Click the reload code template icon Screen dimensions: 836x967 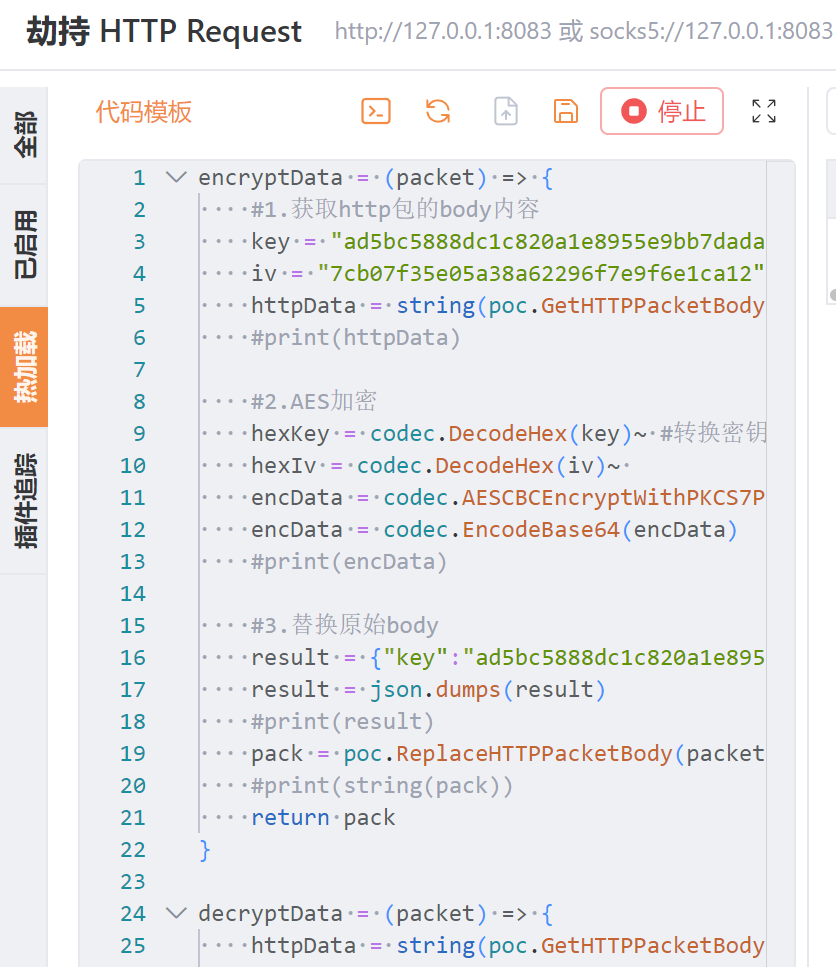tap(437, 112)
